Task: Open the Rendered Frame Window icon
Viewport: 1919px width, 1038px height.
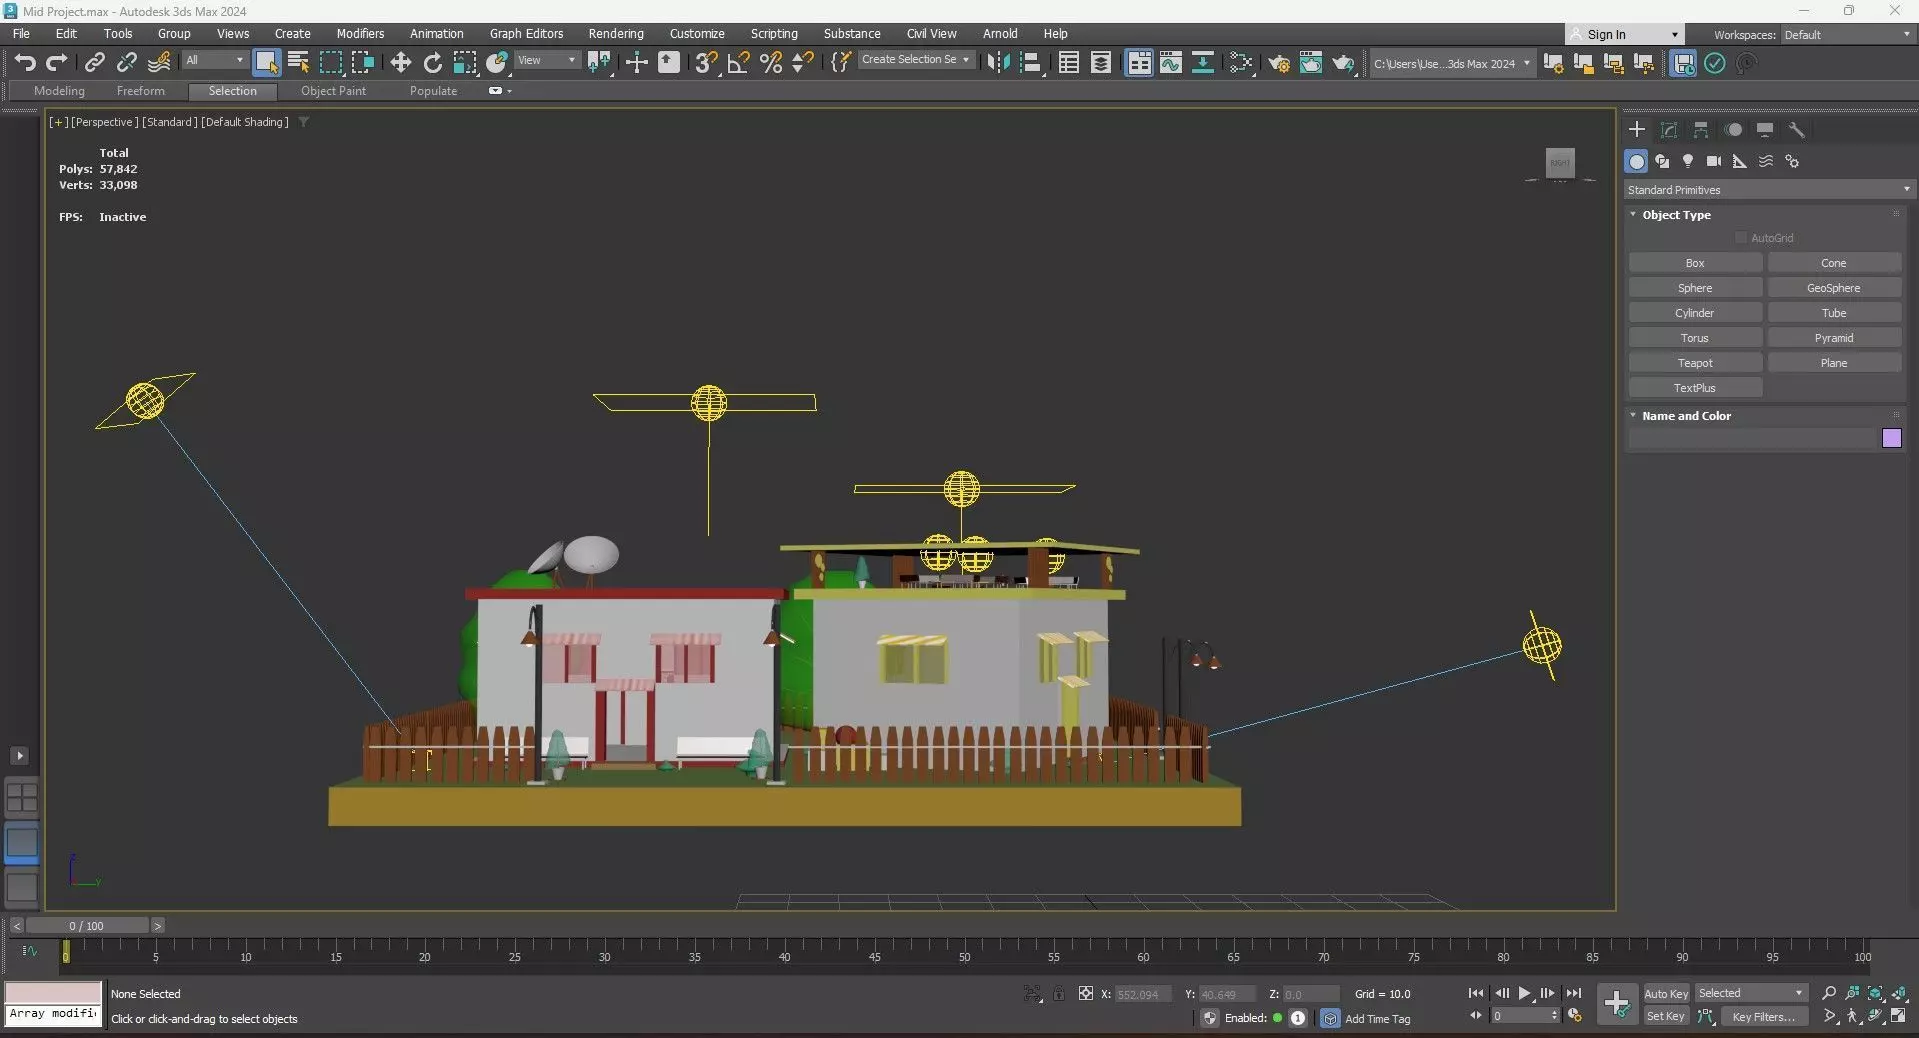Action: click(x=1311, y=63)
